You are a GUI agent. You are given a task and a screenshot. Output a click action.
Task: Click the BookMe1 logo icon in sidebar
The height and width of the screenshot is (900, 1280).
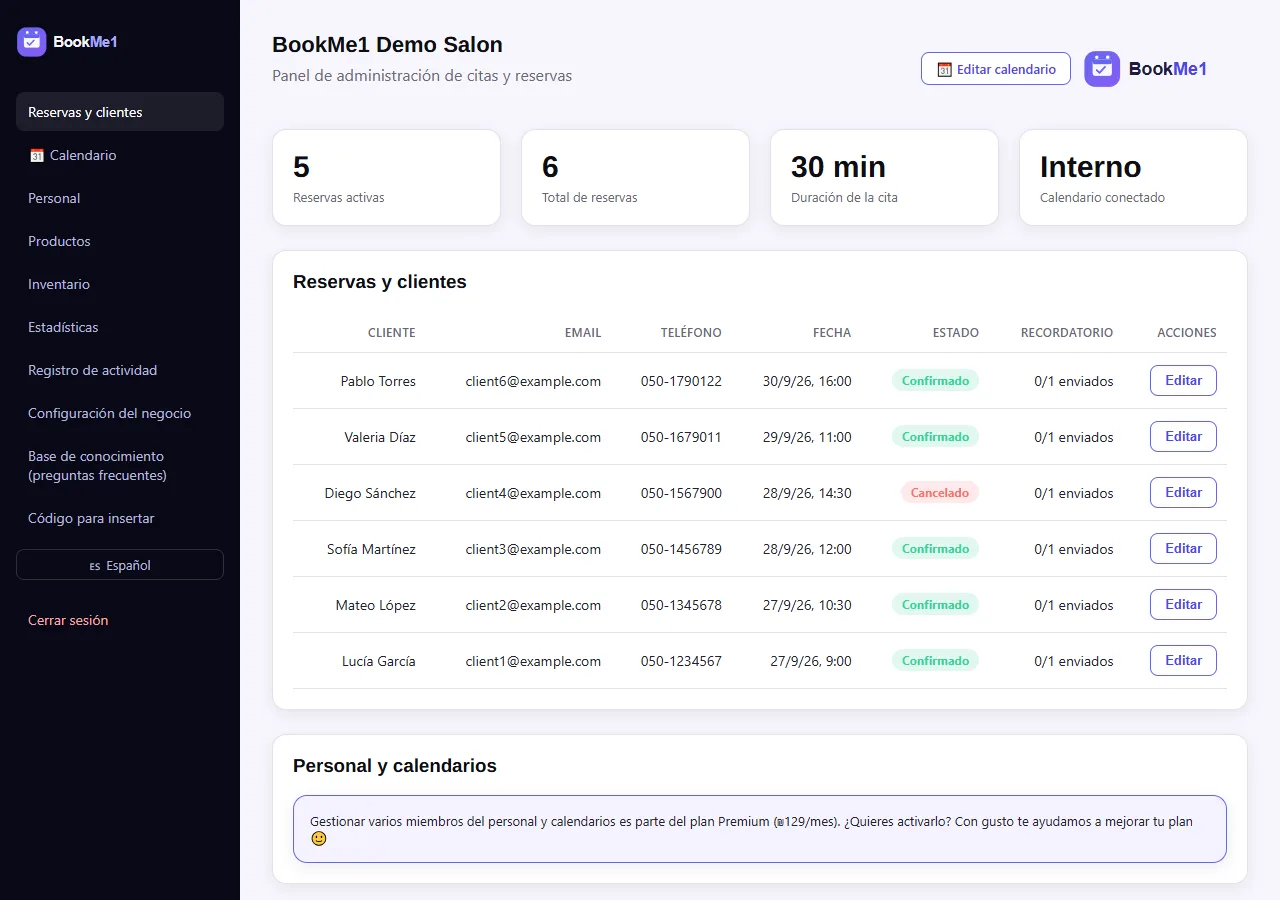[32, 42]
